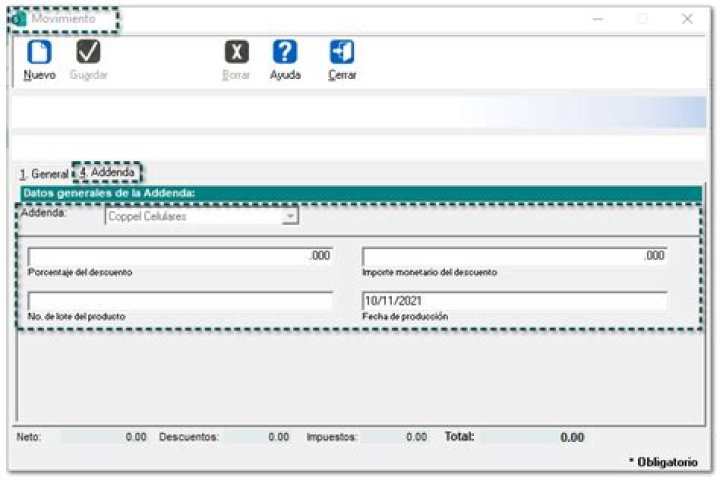Viewport: 720px width, 480px height.
Task: Click the Porcentaje del descuento field
Action: coord(180,256)
